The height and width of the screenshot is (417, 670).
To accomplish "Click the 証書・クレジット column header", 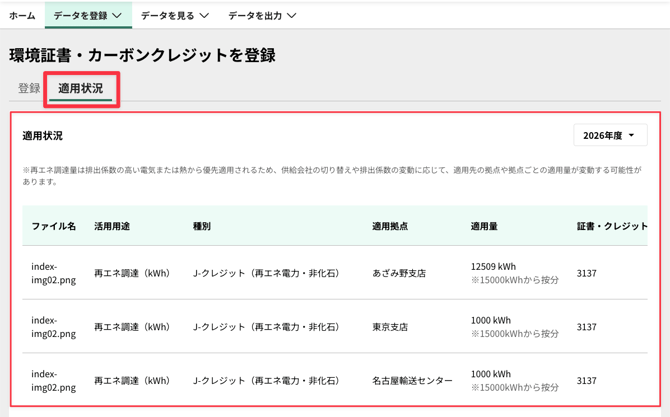I will [612, 226].
